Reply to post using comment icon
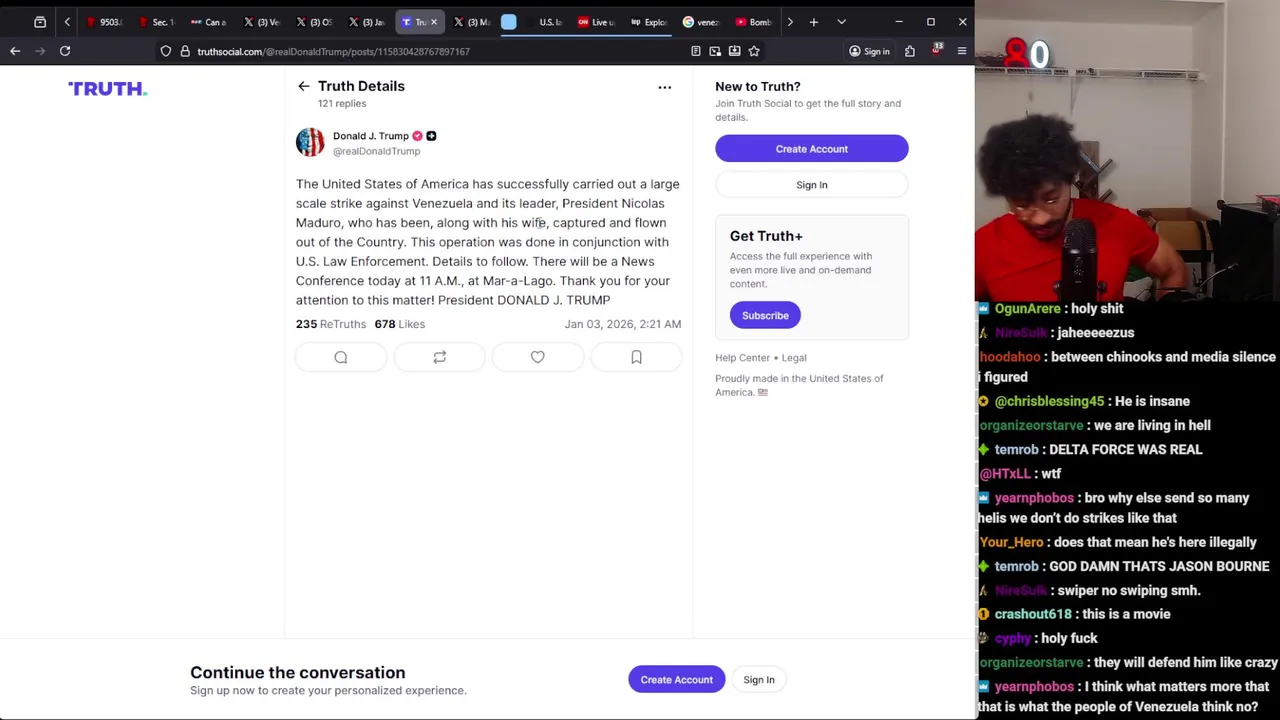The height and width of the screenshot is (720, 1280). coord(341,357)
